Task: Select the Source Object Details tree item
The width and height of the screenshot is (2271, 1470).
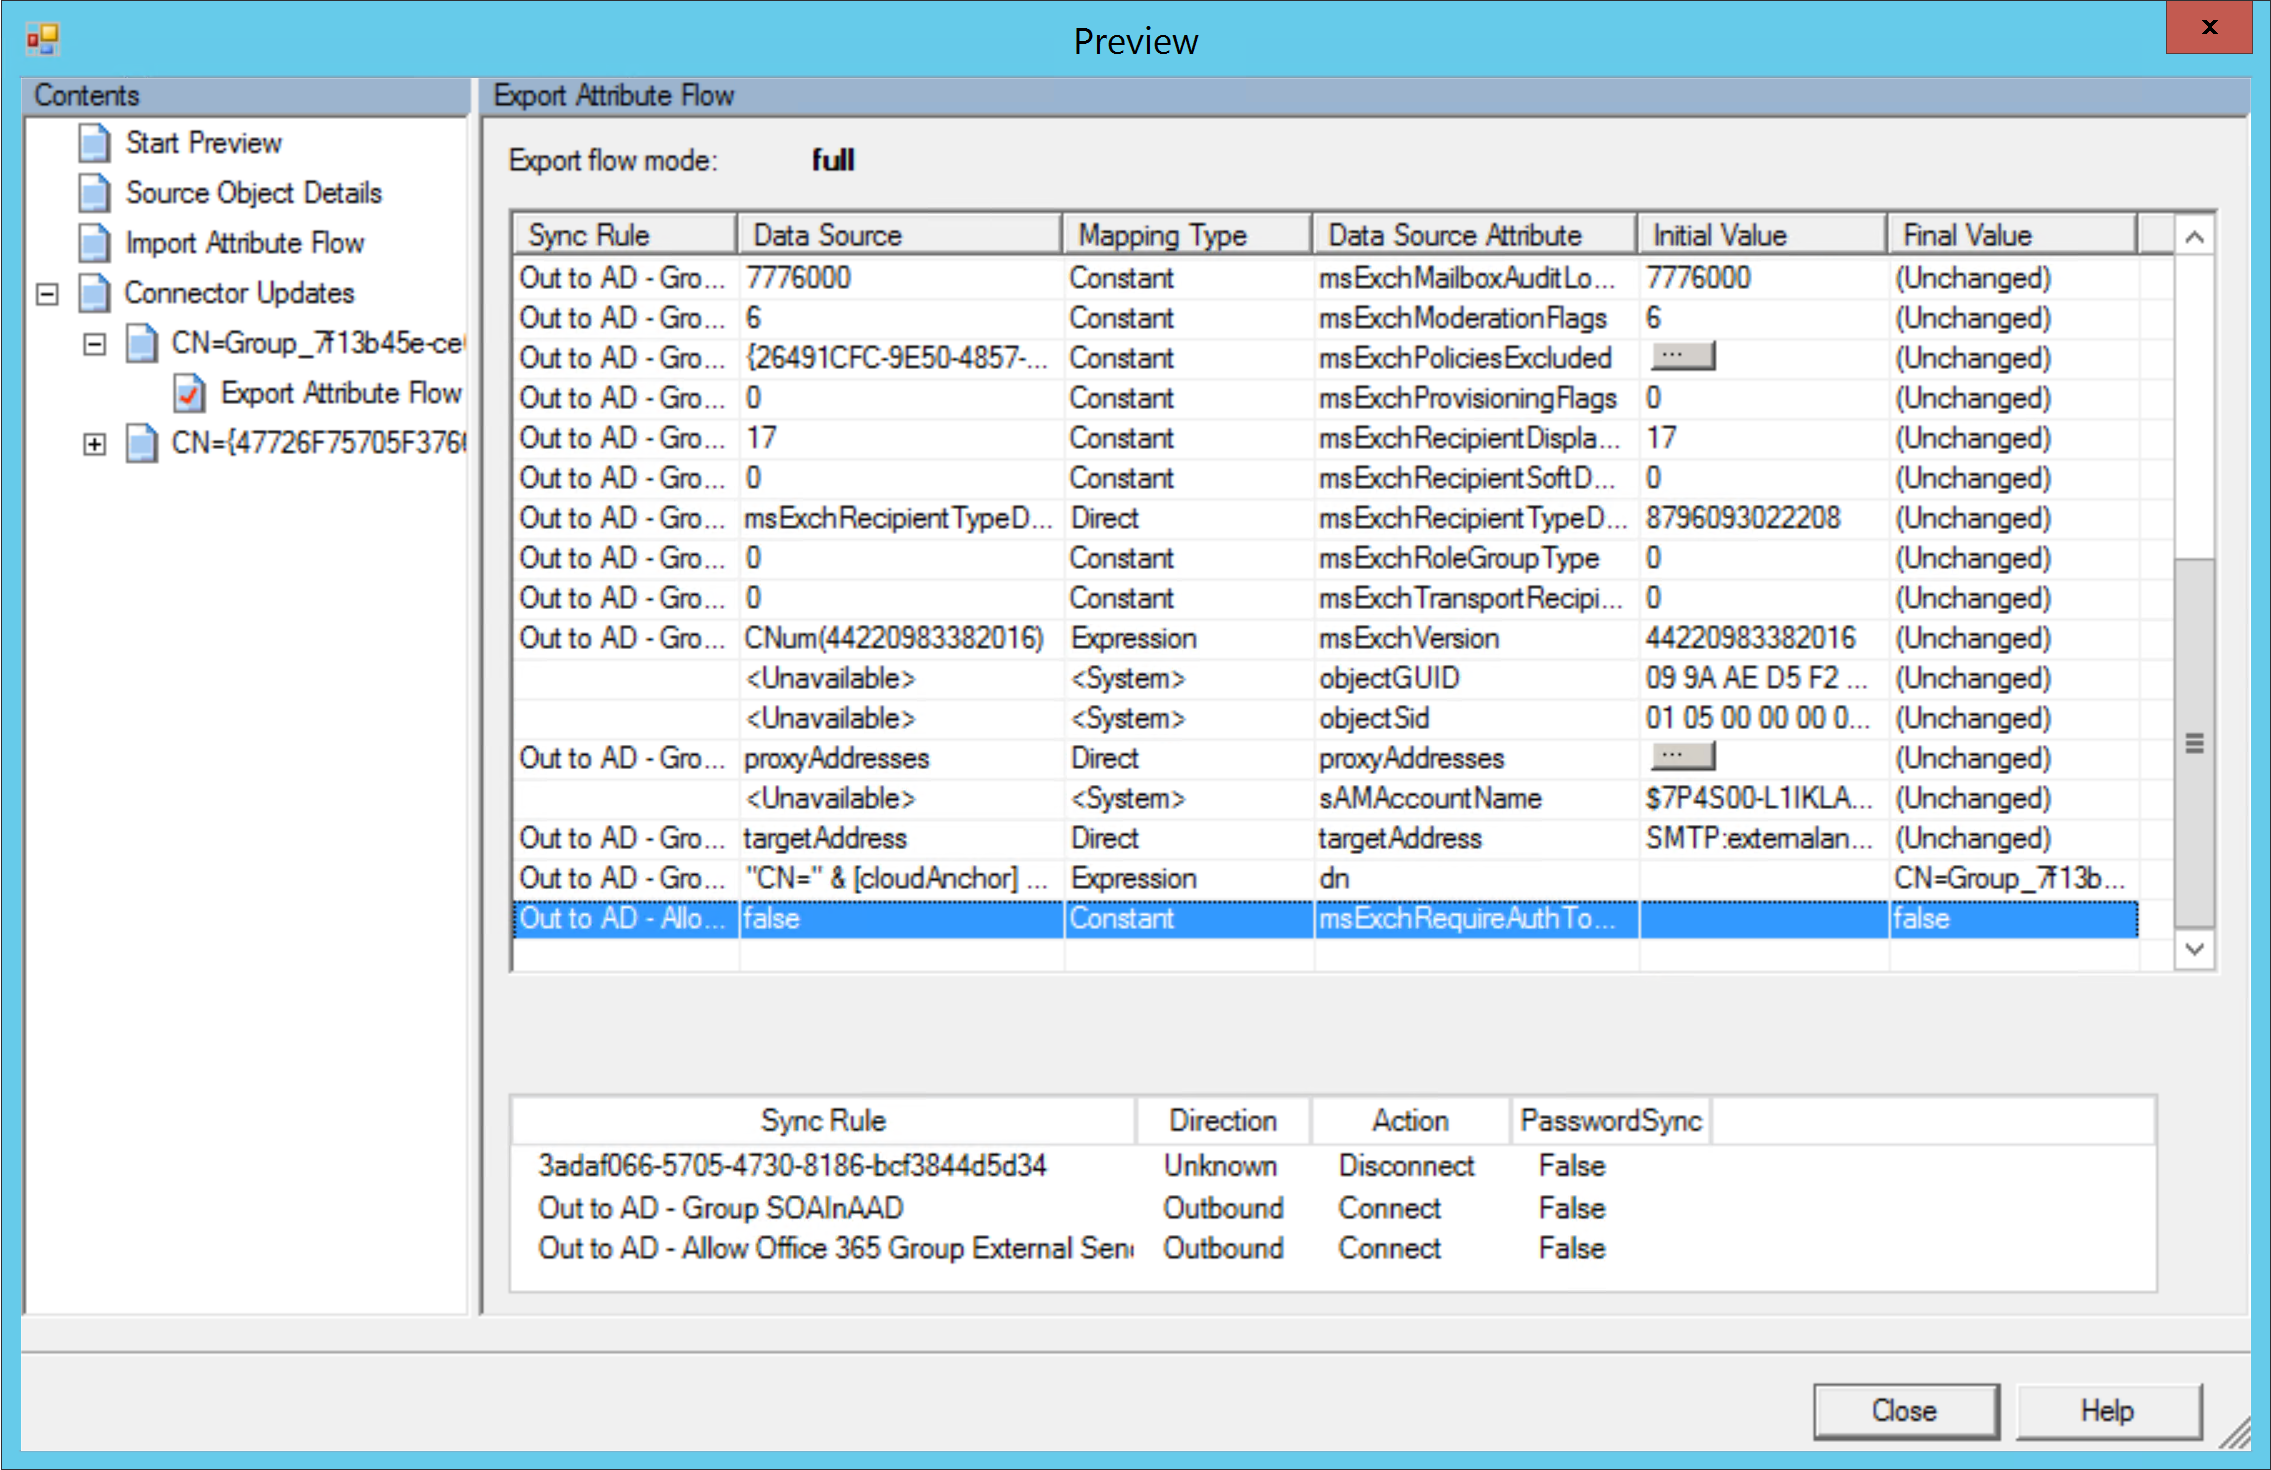Action: (x=253, y=193)
